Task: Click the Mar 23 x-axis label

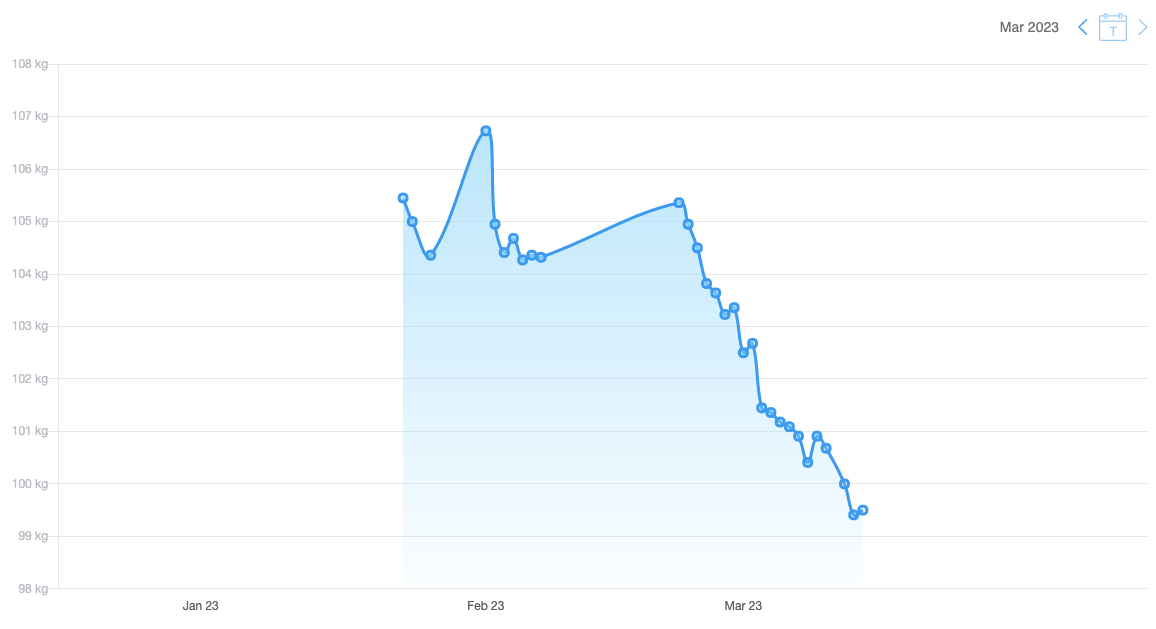Action: [743, 606]
